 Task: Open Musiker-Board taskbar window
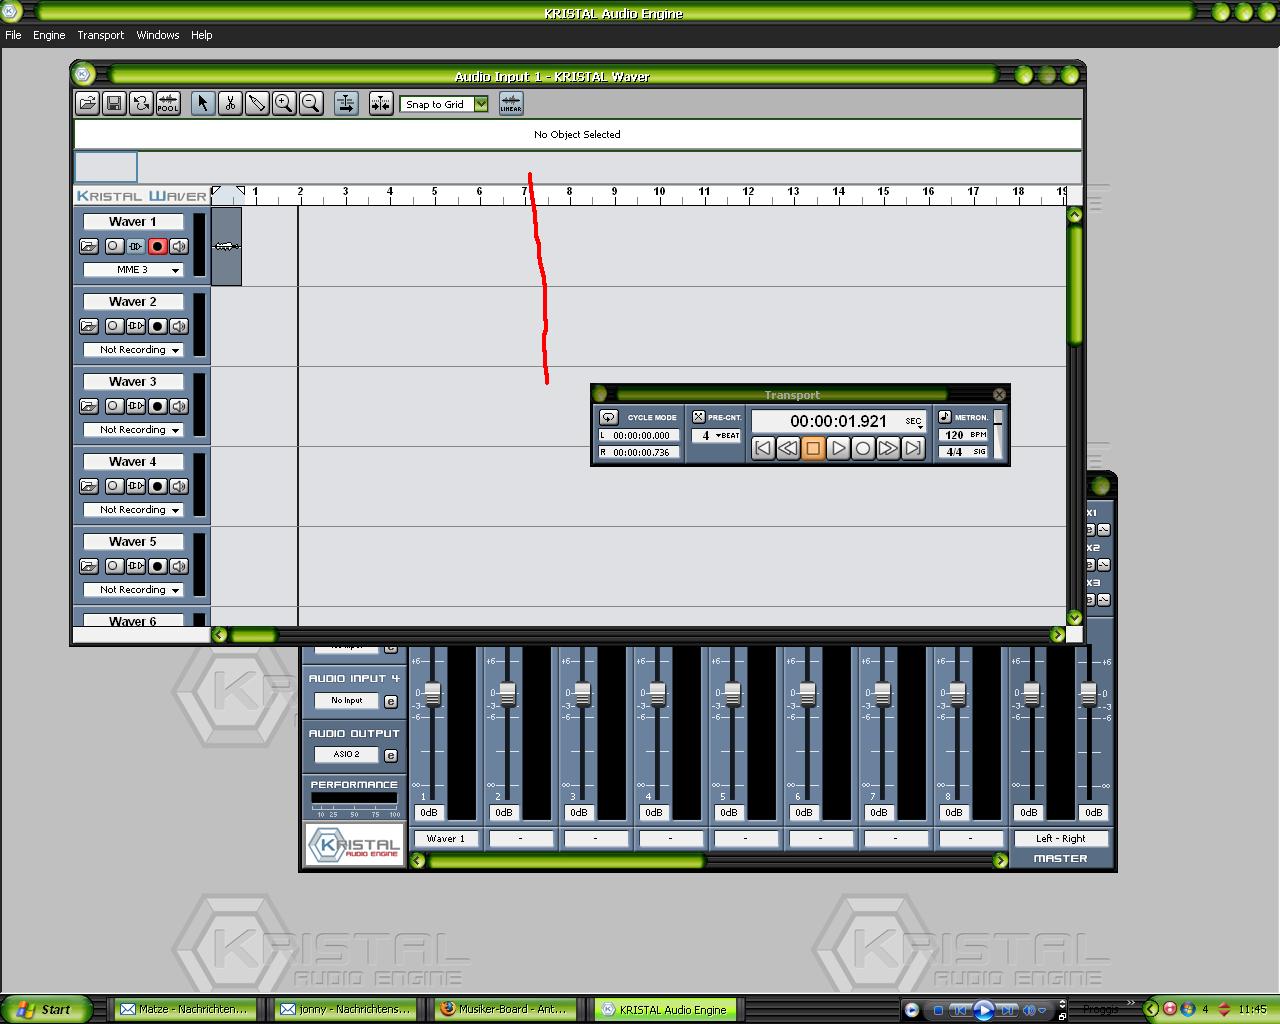coord(505,1009)
